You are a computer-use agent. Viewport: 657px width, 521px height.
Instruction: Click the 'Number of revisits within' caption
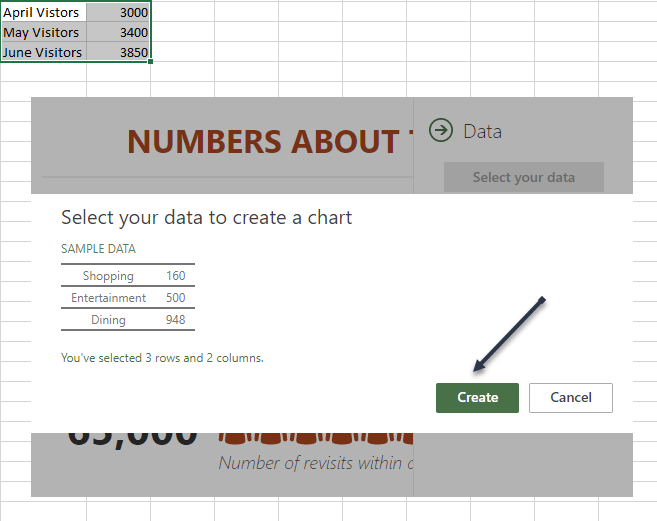(x=316, y=463)
